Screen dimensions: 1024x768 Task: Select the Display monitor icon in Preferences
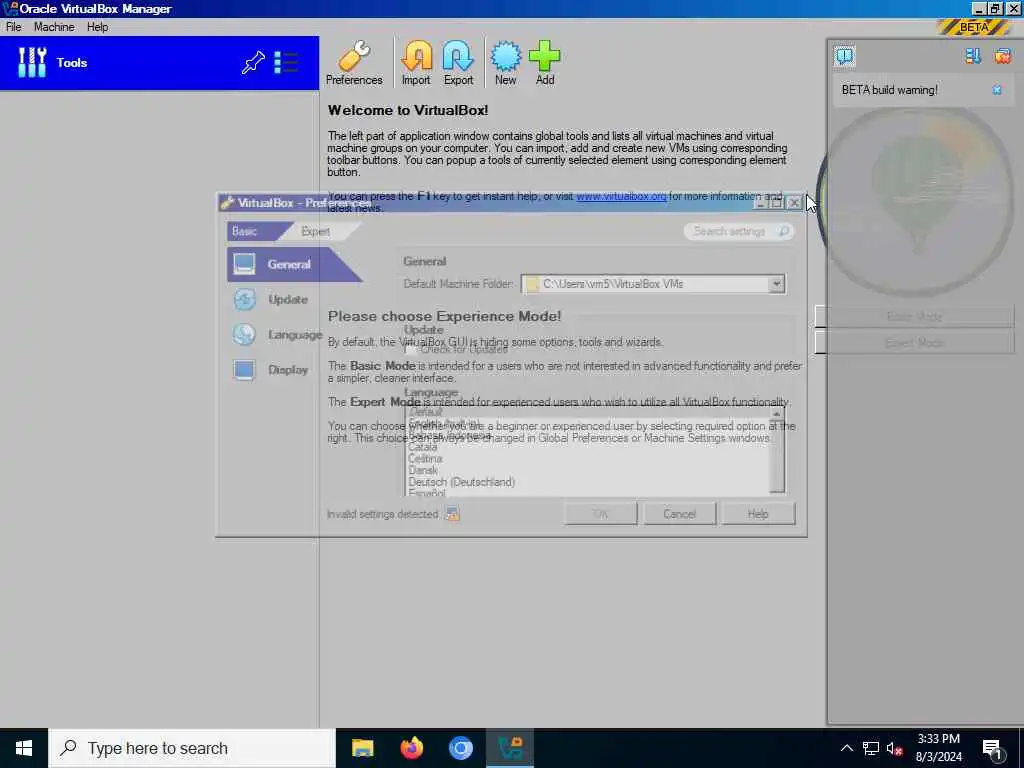pos(244,370)
